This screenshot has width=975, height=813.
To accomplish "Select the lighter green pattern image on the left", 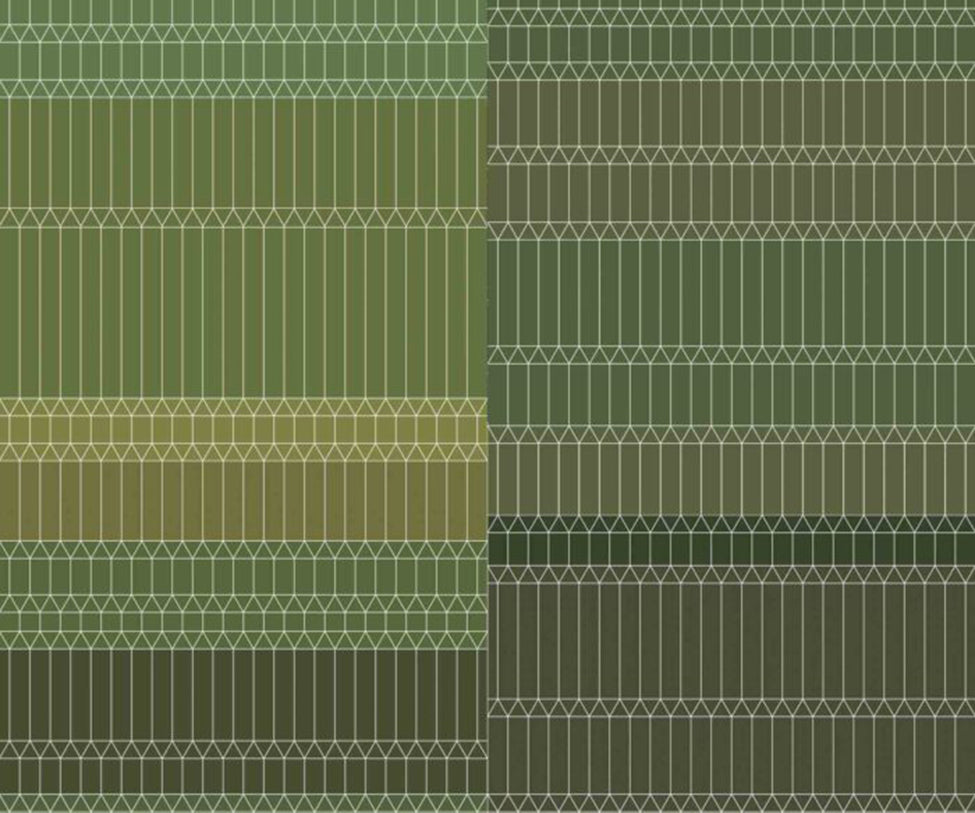I will pyautogui.click(x=243, y=406).
